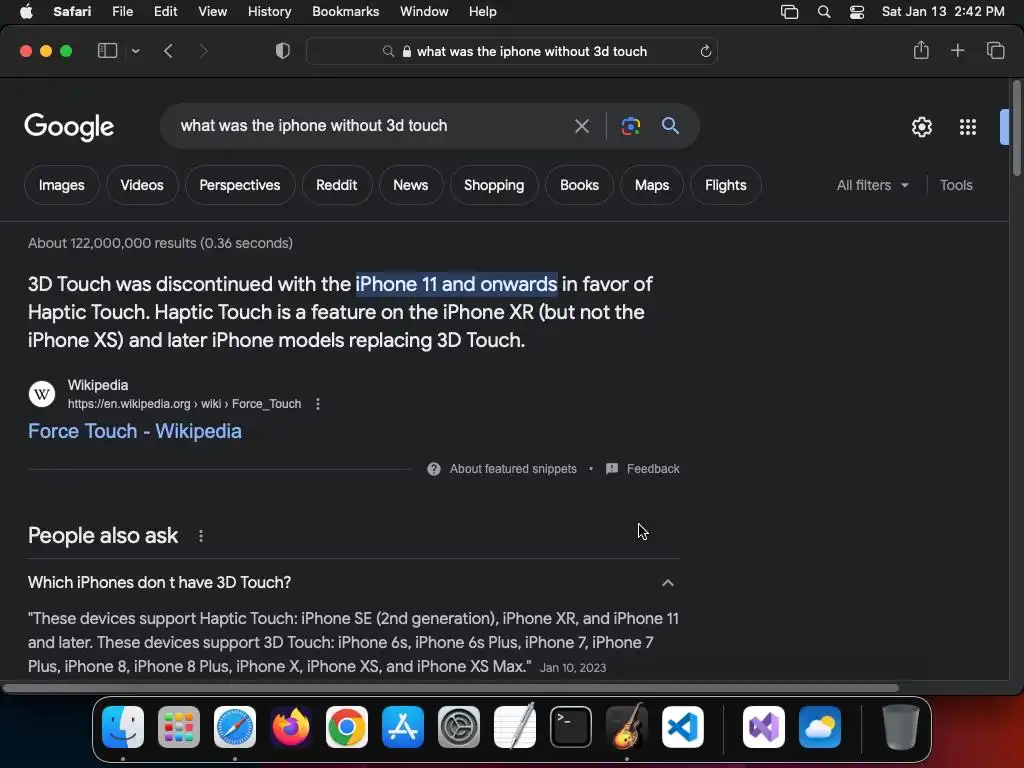Click the vertical page scrollbar

1016,128
